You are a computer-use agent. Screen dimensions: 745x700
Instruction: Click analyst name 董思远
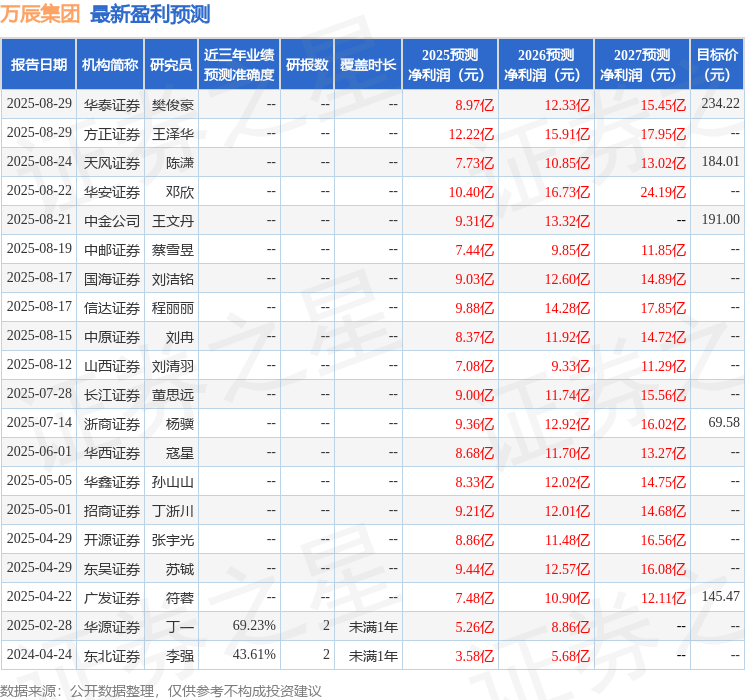pyautogui.click(x=173, y=395)
